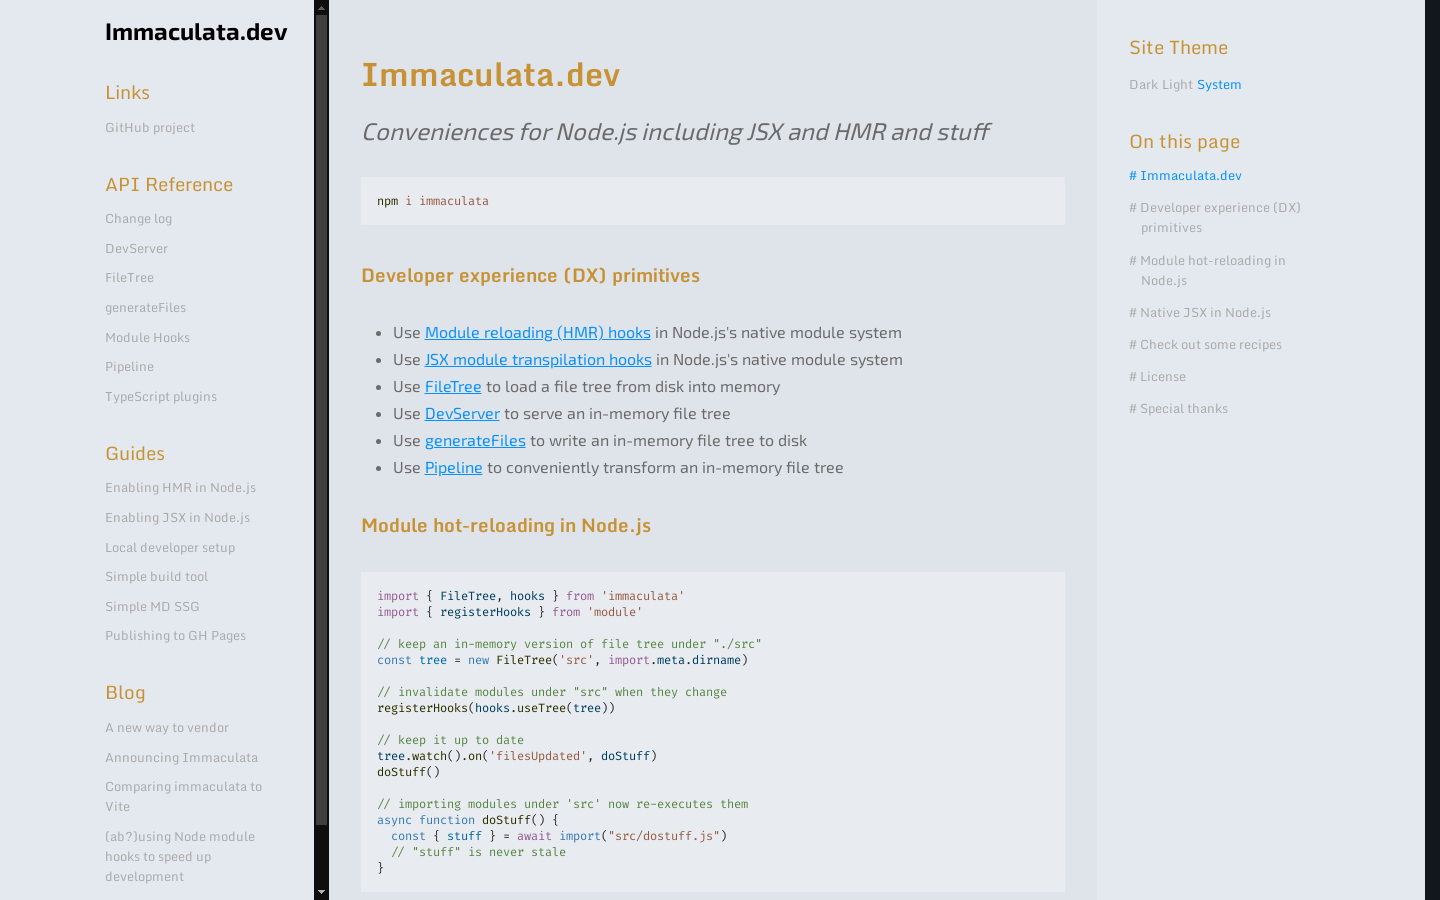
Task: Jump to Native JSX in Node.js anchor
Action: pyautogui.click(x=1200, y=313)
